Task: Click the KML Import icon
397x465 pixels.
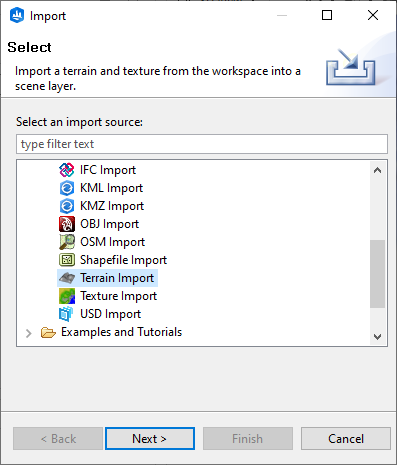Action: click(x=67, y=188)
